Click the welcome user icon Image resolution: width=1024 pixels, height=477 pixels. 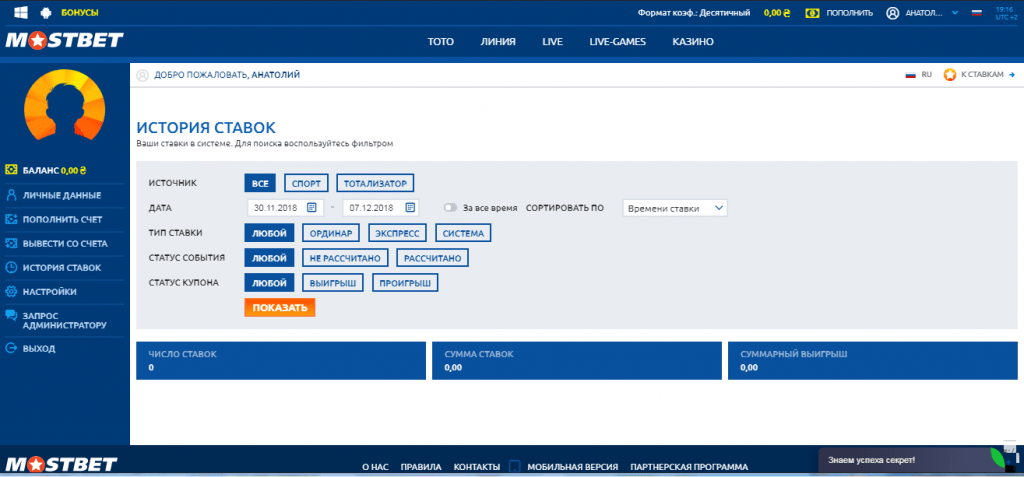point(142,75)
